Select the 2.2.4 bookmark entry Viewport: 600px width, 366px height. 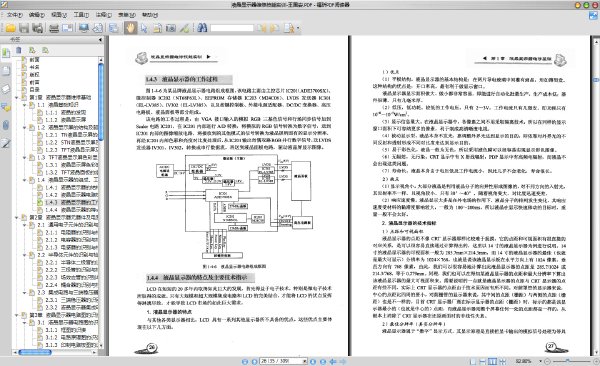72,285
